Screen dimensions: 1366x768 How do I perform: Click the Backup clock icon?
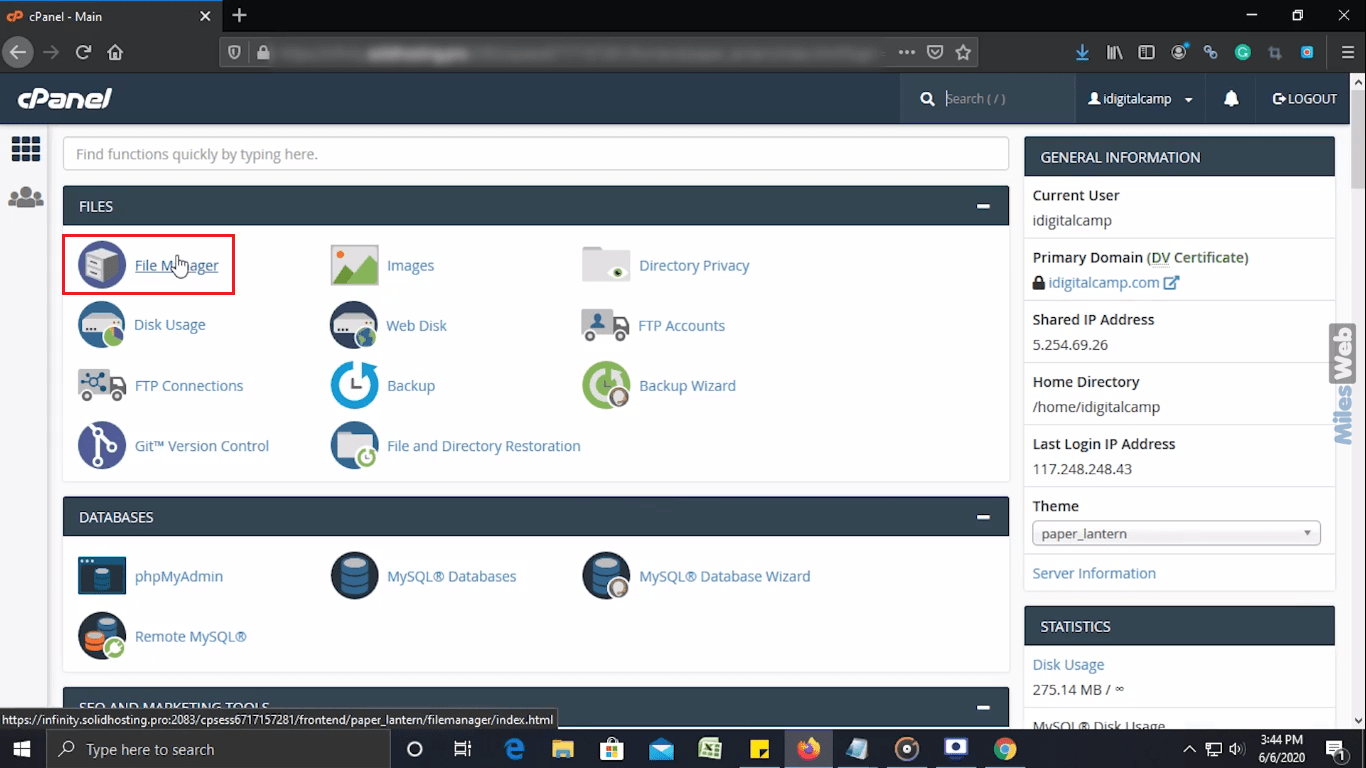coord(354,385)
